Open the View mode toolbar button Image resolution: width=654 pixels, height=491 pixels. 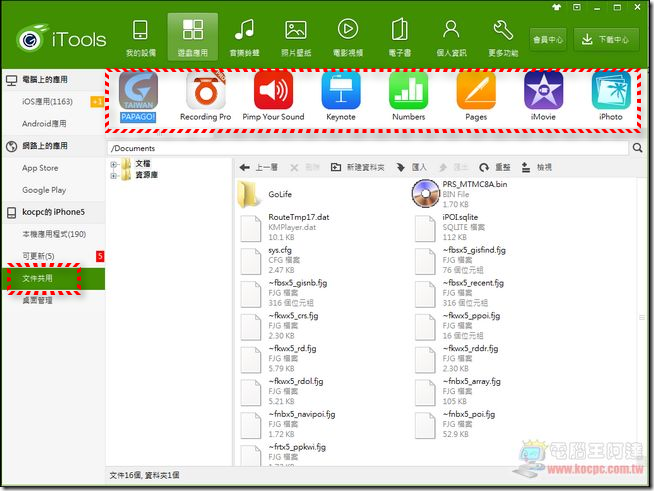(536, 167)
